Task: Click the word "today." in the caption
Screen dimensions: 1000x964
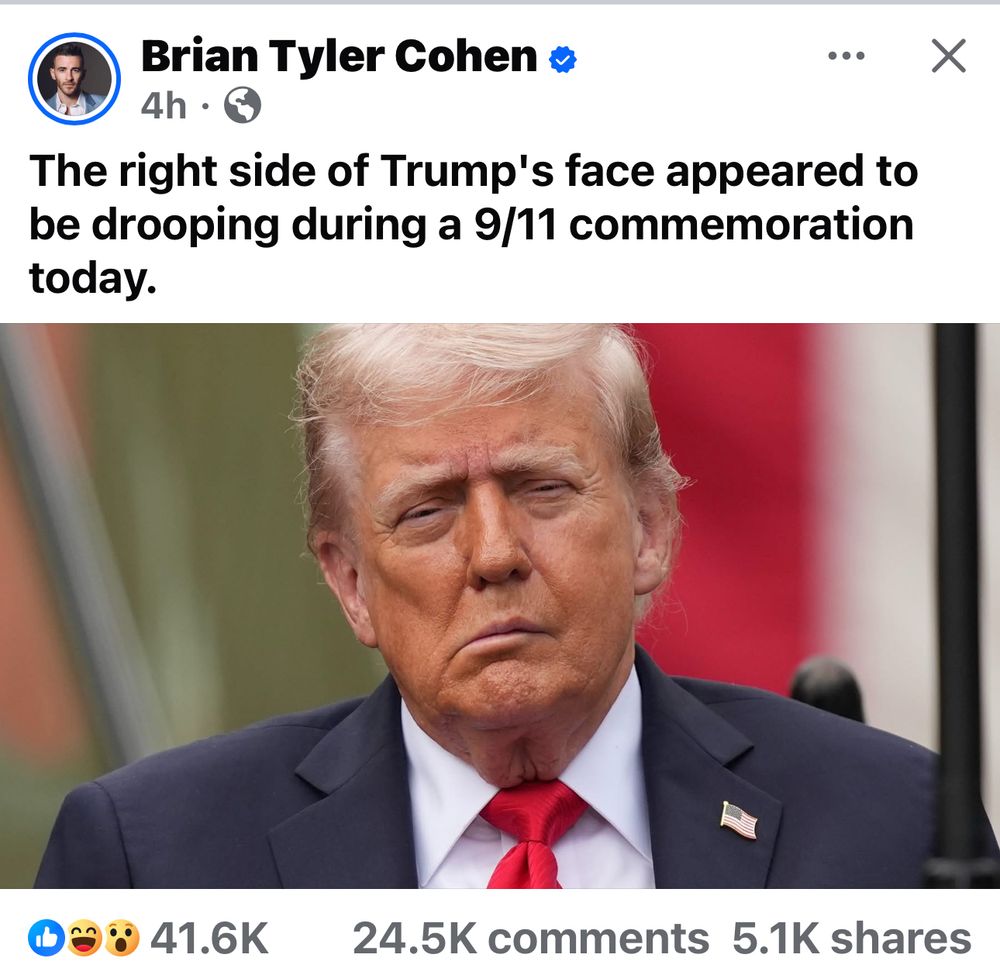Action: 92,279
